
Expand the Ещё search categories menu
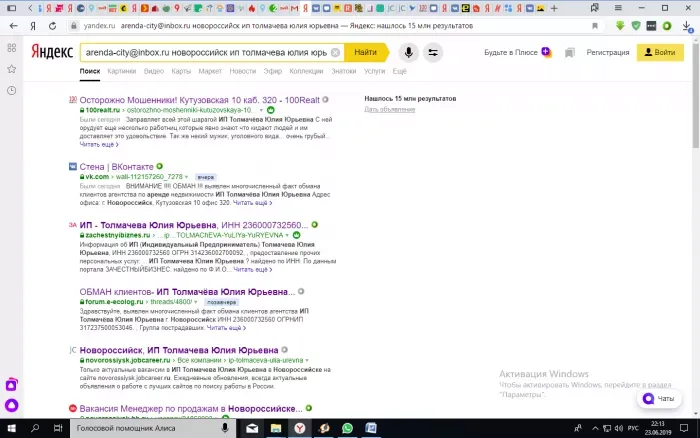tap(399, 71)
